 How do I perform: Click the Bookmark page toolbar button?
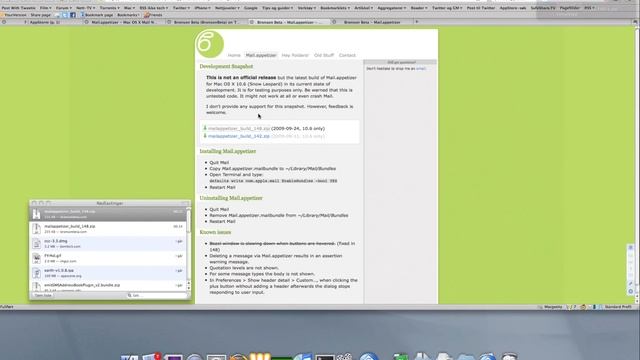[96, 15]
